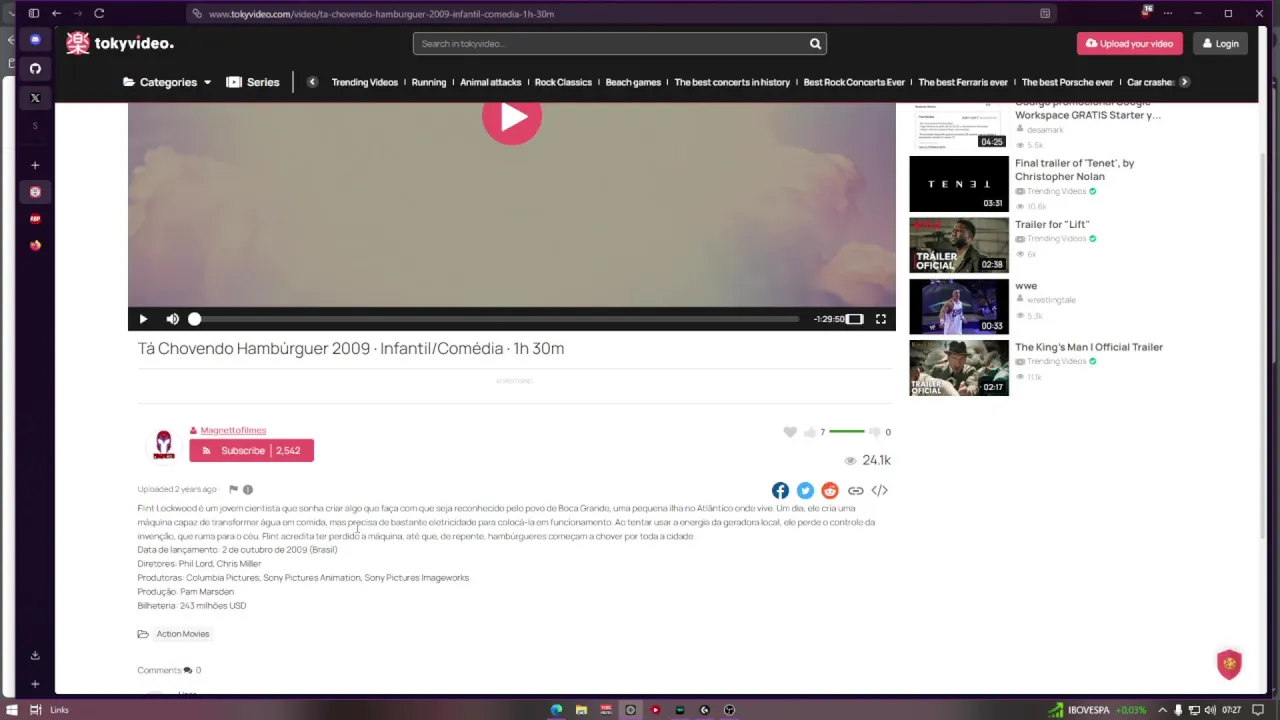
Task: Open Microsoft Edge from the taskbar
Action: 556,710
